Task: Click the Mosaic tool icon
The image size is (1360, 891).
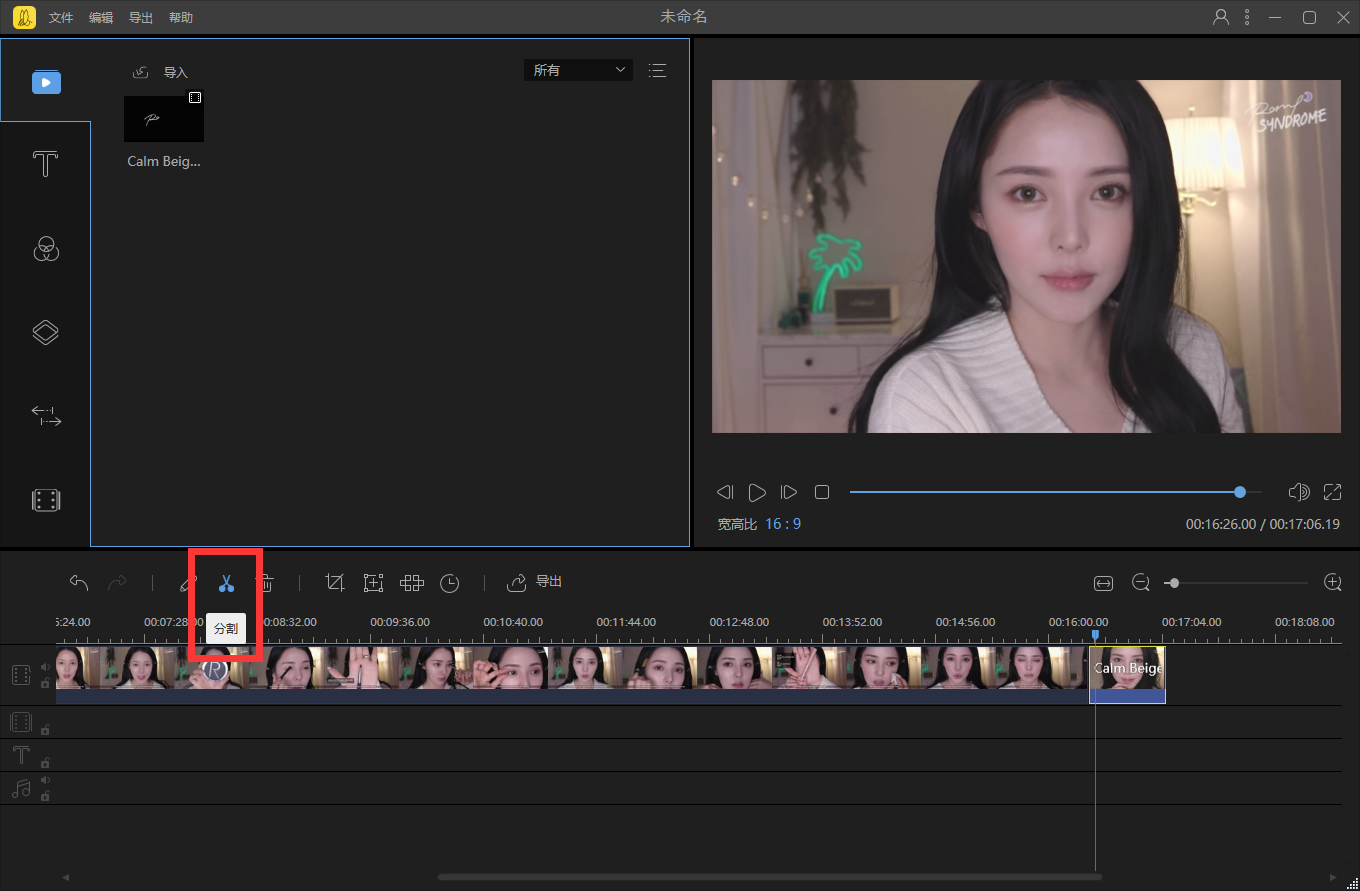Action: tap(412, 583)
